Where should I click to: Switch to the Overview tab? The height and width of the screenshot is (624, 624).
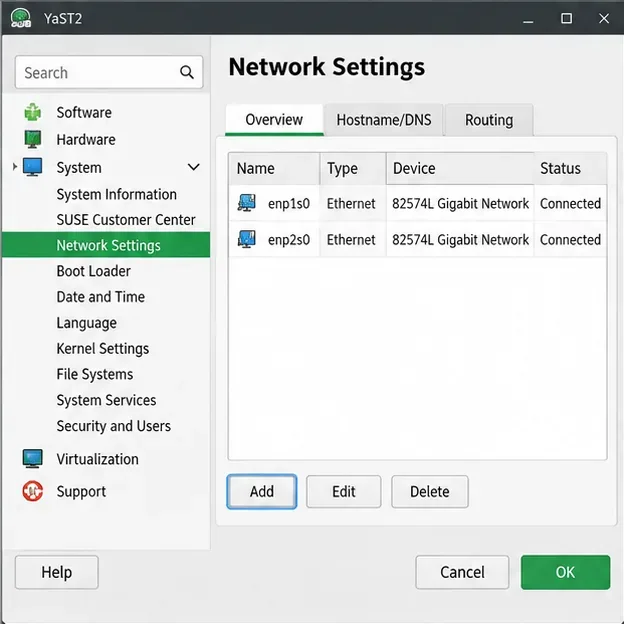(274, 120)
